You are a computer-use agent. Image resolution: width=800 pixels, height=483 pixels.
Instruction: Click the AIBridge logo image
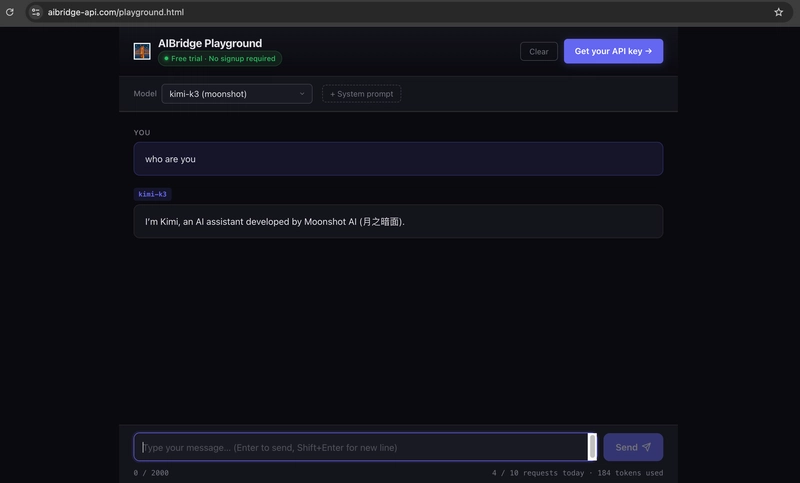click(x=142, y=51)
